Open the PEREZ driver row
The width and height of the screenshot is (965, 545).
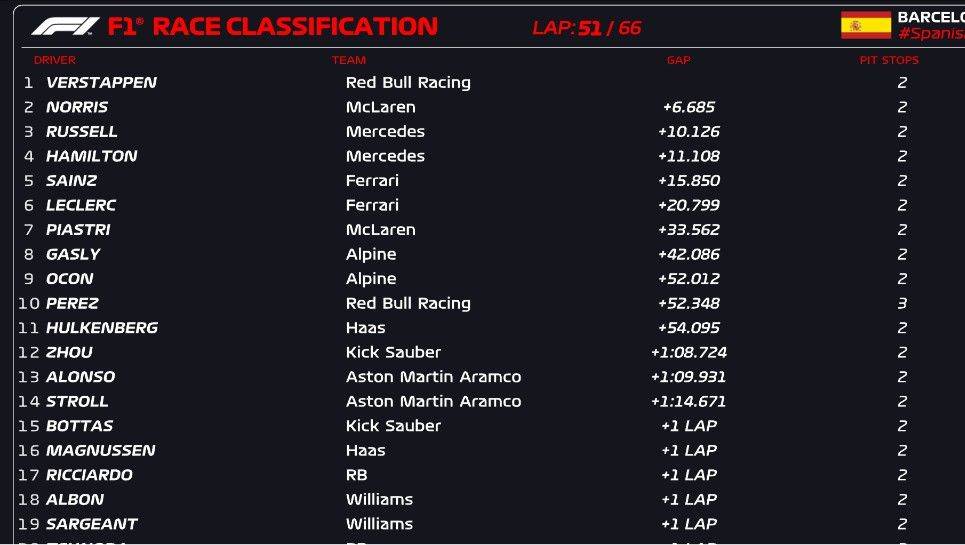[72, 303]
